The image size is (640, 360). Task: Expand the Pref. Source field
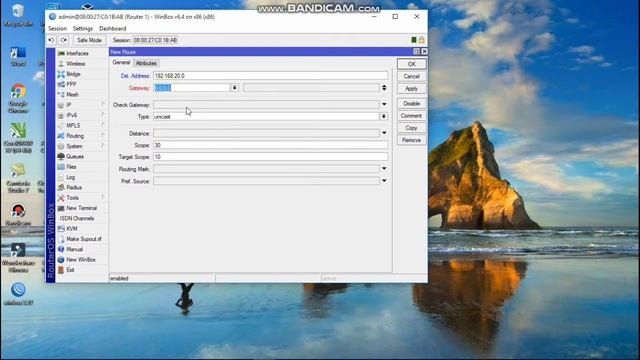click(384, 181)
